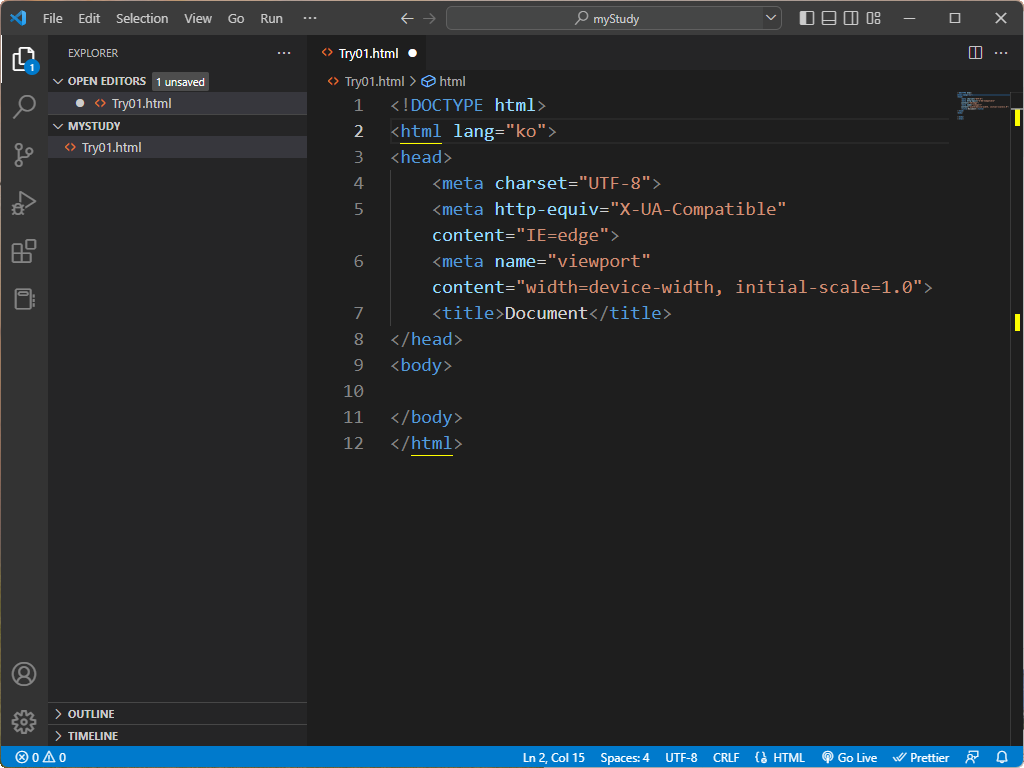Open the Run menu
This screenshot has height=768, width=1024.
(x=272, y=18)
